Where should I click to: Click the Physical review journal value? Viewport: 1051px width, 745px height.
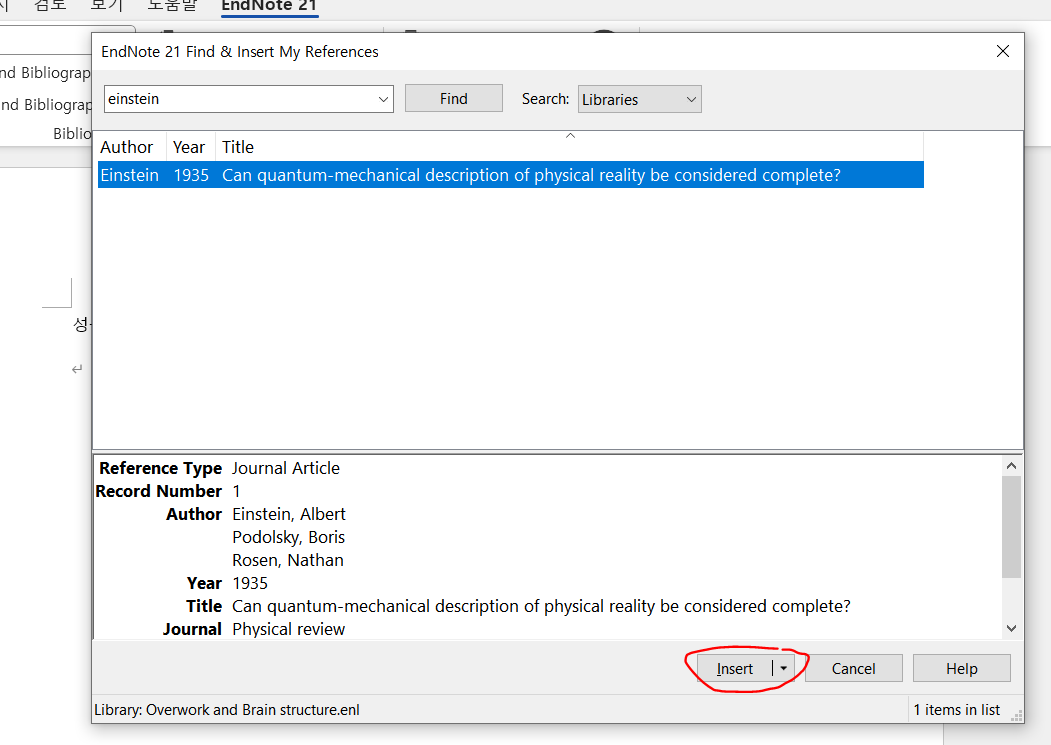tap(288, 629)
